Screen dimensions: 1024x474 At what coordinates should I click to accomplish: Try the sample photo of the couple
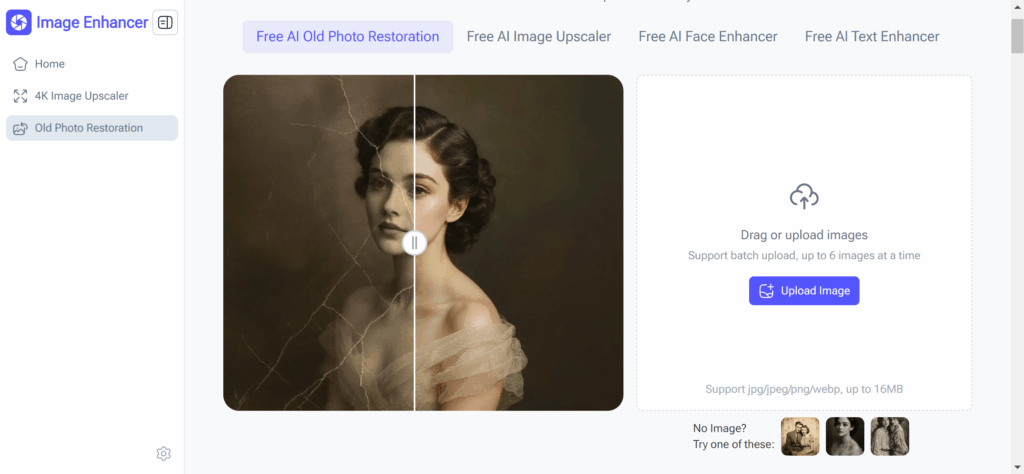pos(800,437)
